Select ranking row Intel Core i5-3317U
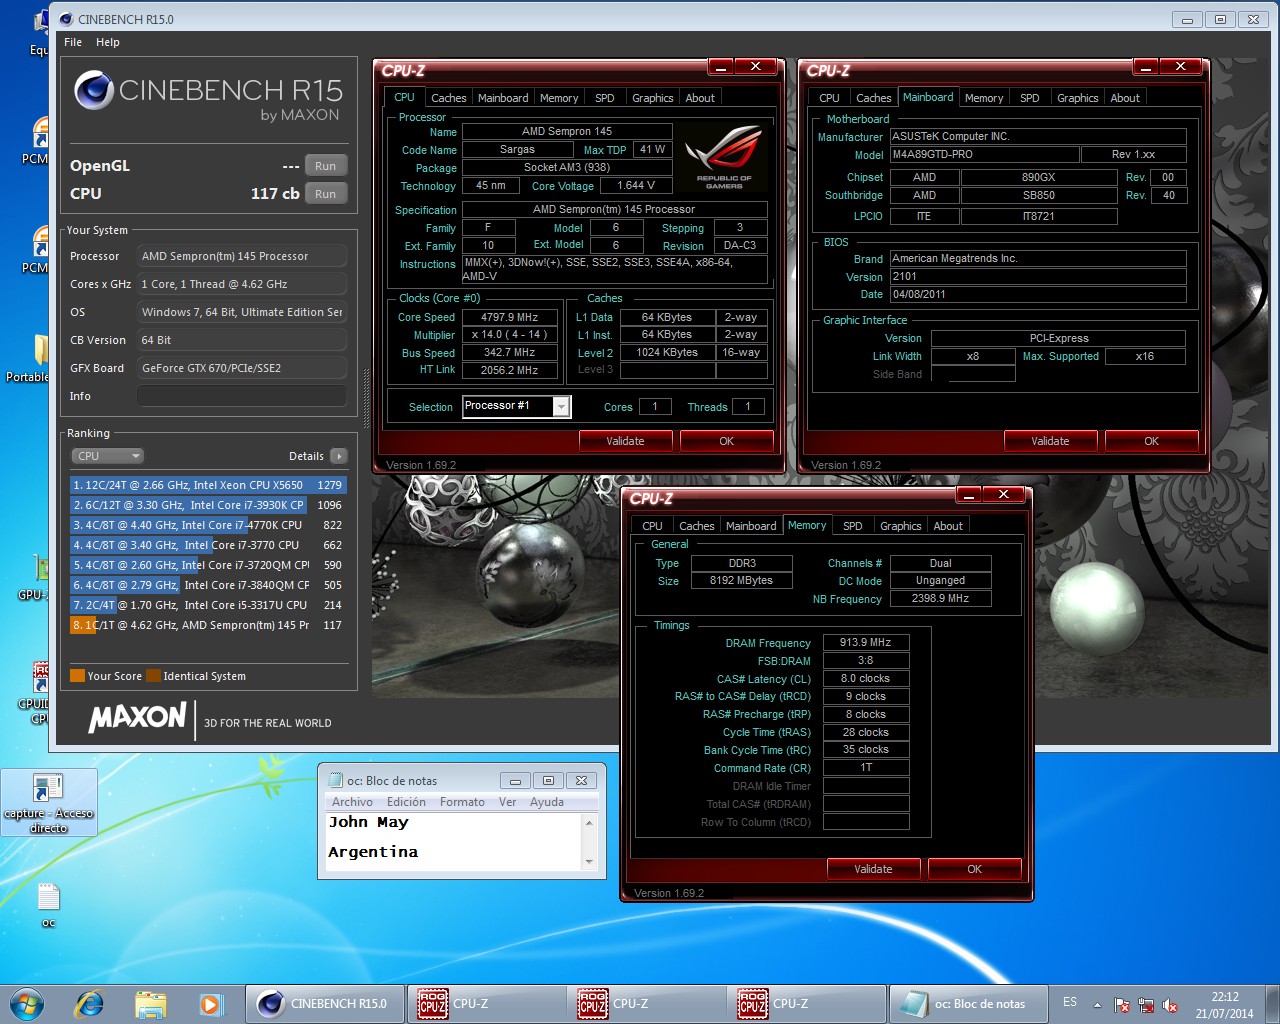Screen dimensions: 1280x1024 click(208, 605)
